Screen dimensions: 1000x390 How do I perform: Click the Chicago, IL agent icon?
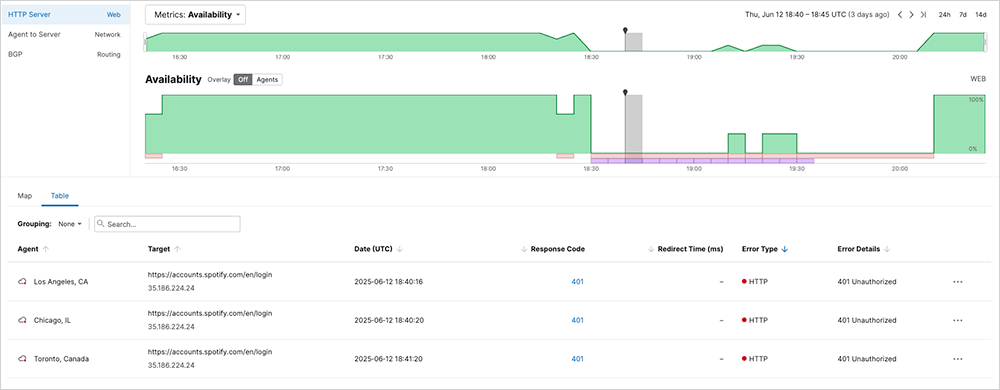[23, 321]
